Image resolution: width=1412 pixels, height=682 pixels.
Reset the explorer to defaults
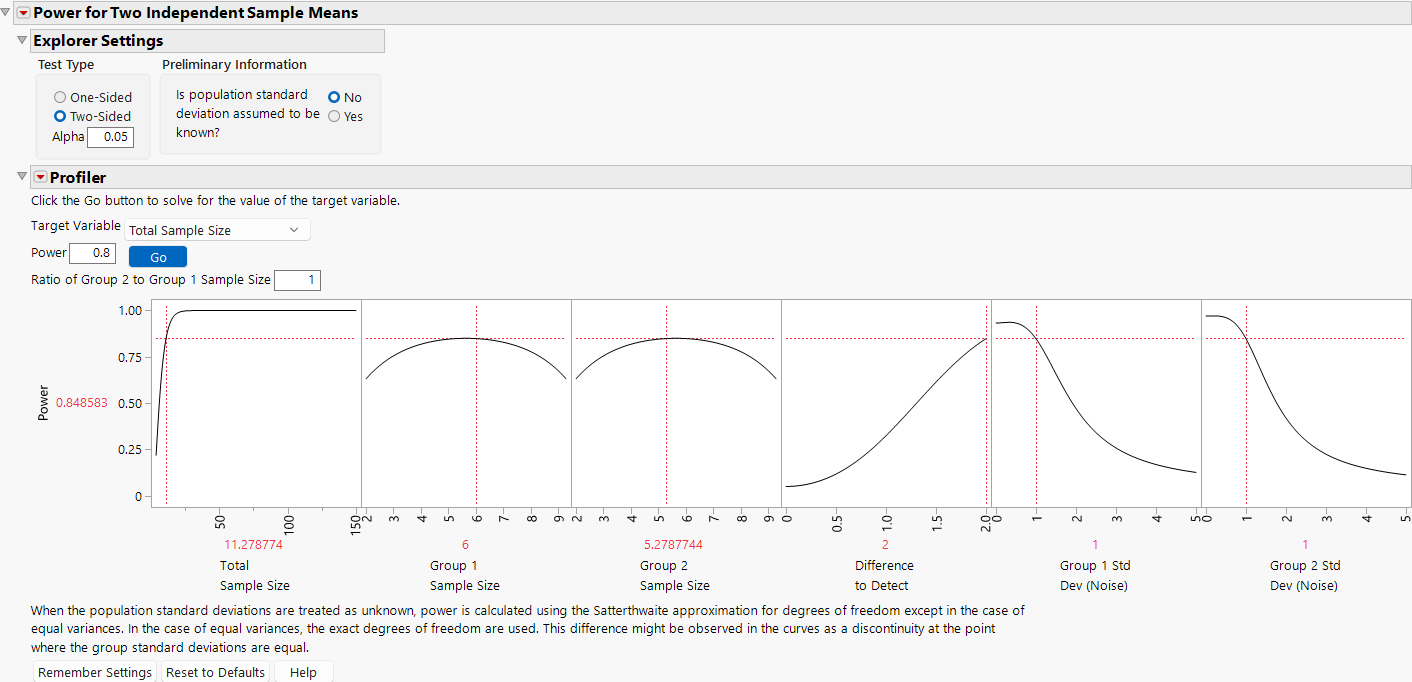[215, 671]
